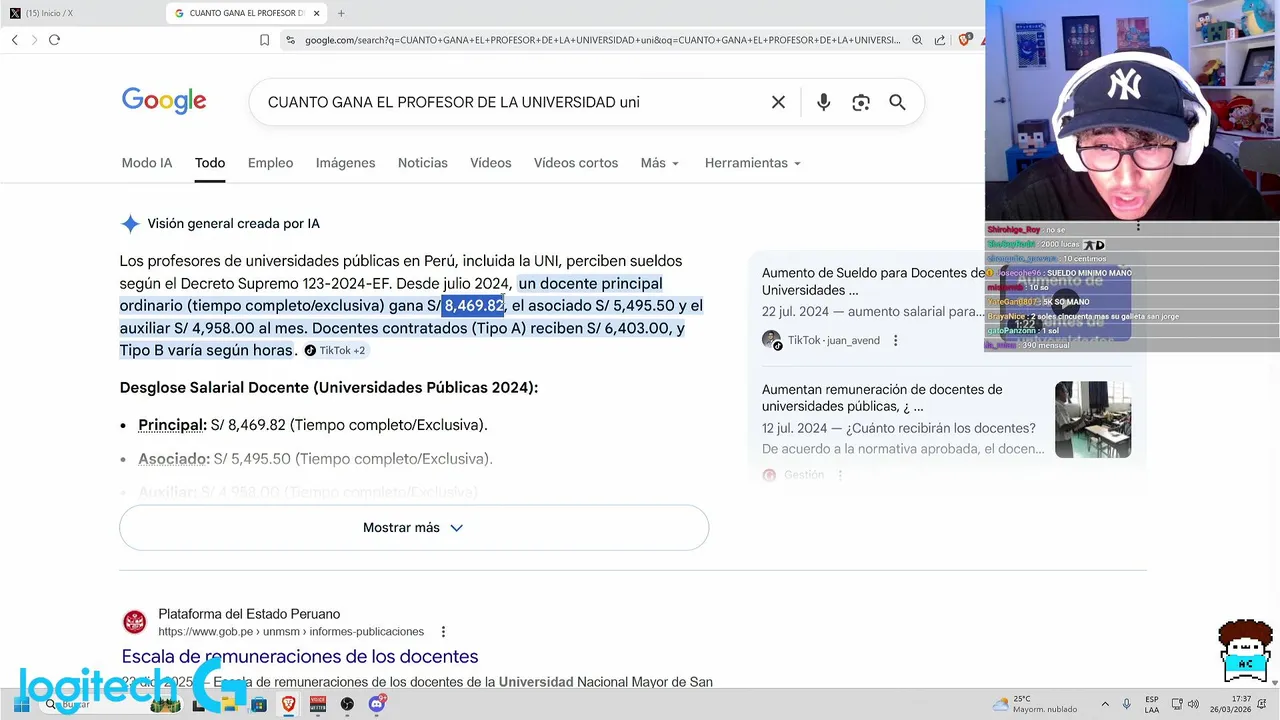Open Aumento de Sueldo para Docentes source
This screenshot has width=1280, height=720.
(x=873, y=282)
